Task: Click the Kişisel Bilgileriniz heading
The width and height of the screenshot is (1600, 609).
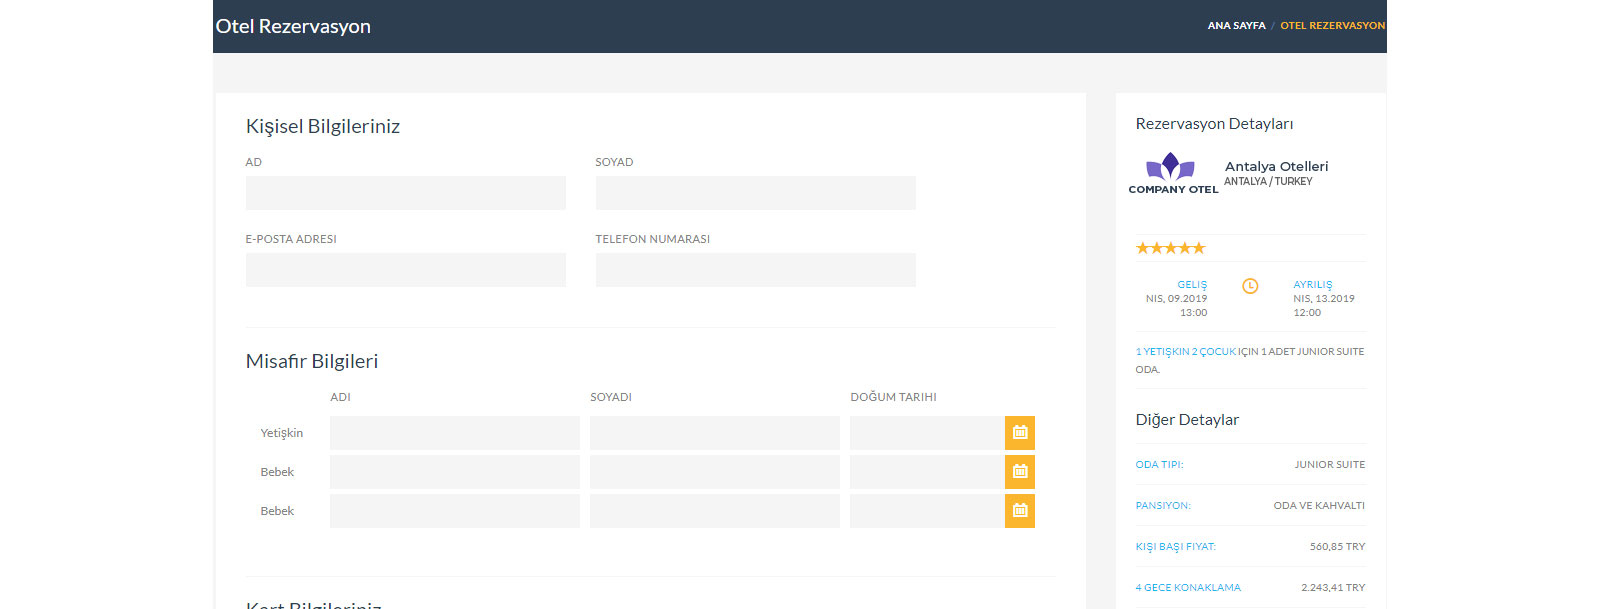Action: 323,127
